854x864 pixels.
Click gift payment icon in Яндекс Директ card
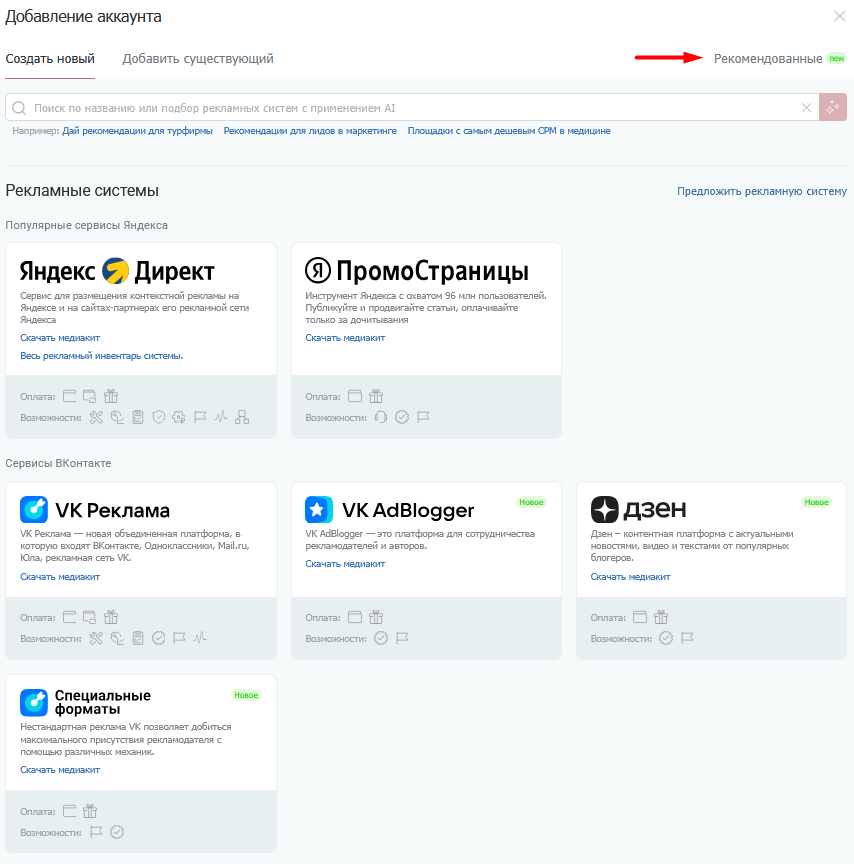111,396
